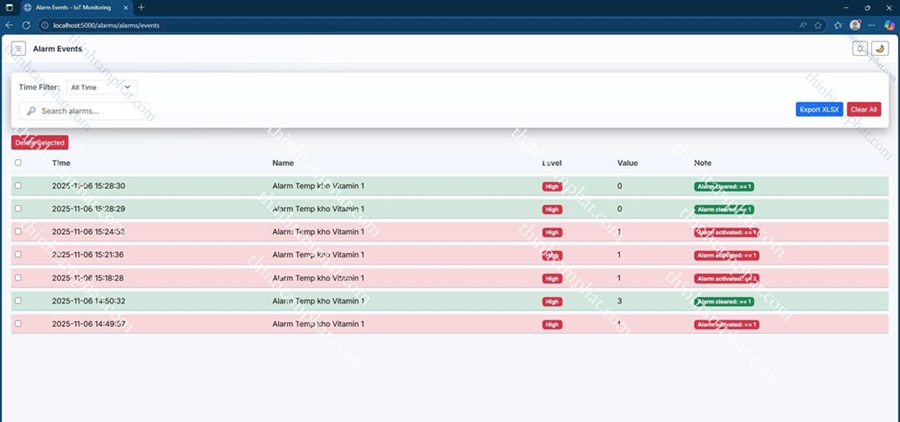The image size is (900, 422).
Task: Check the 14:50:32 alarm row checkbox
Action: (18, 301)
